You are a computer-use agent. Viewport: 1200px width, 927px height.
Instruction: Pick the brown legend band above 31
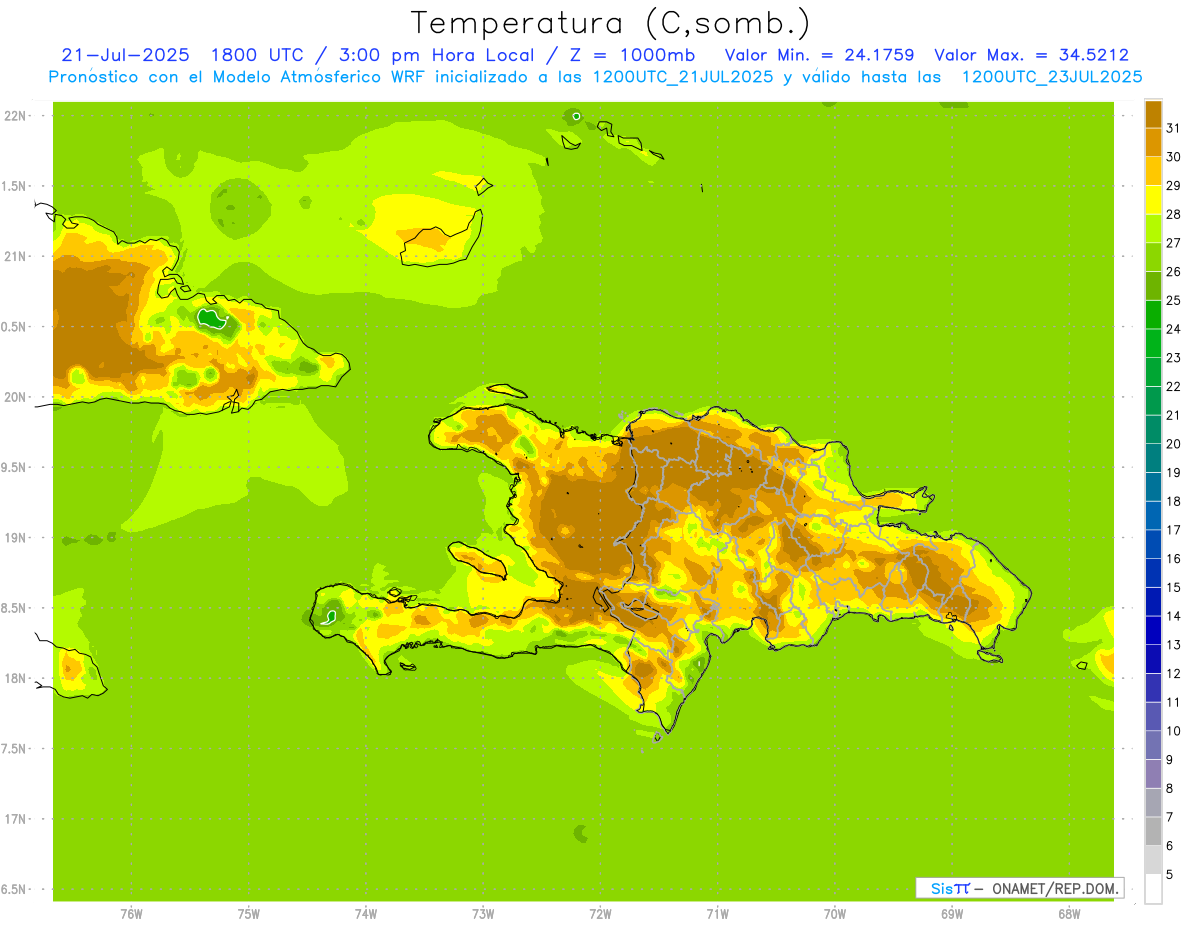1153,114
